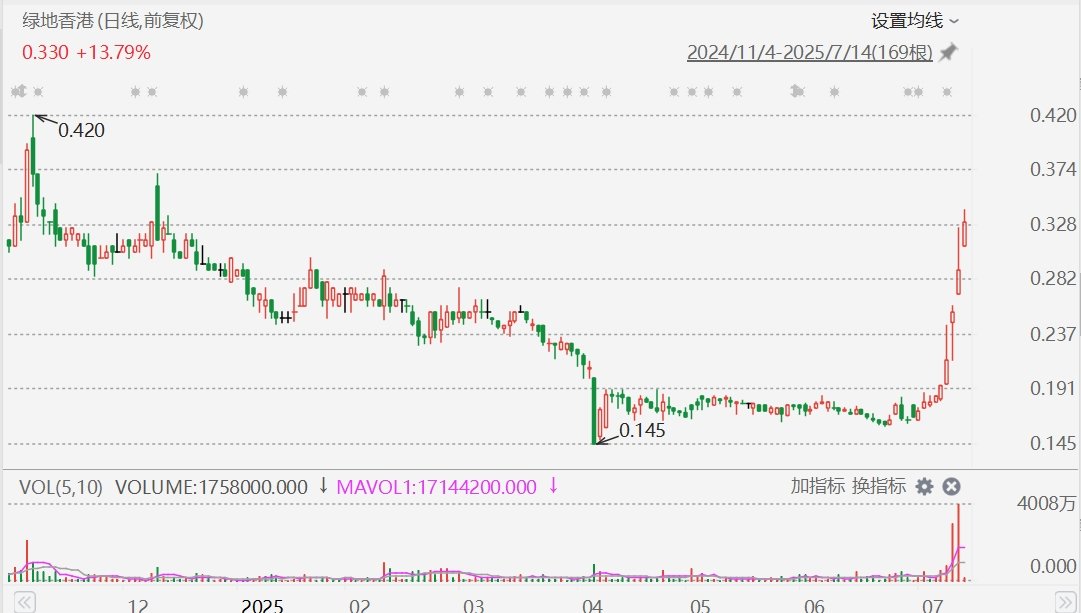The image size is (1081, 613).
Task: Jump to earlier data with the left double-arrow button
Action: point(24,601)
